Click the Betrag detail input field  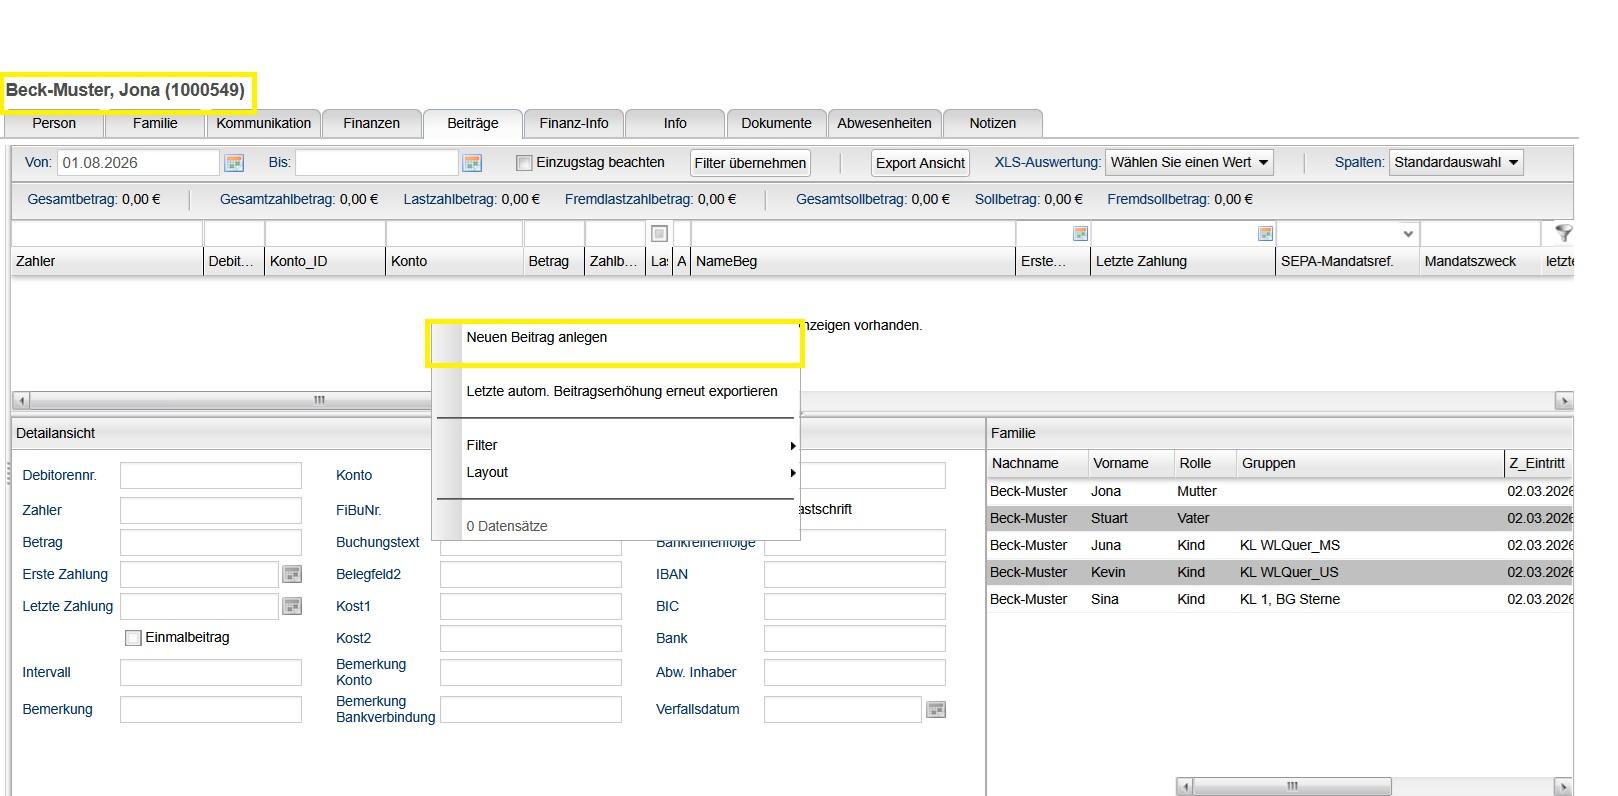(x=211, y=543)
